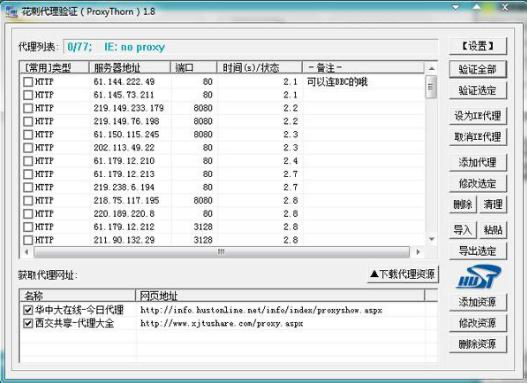Viewport: 527px width, 383px height.
Task: Click the horizontal scrollbar thumb
Action: click(x=222, y=252)
